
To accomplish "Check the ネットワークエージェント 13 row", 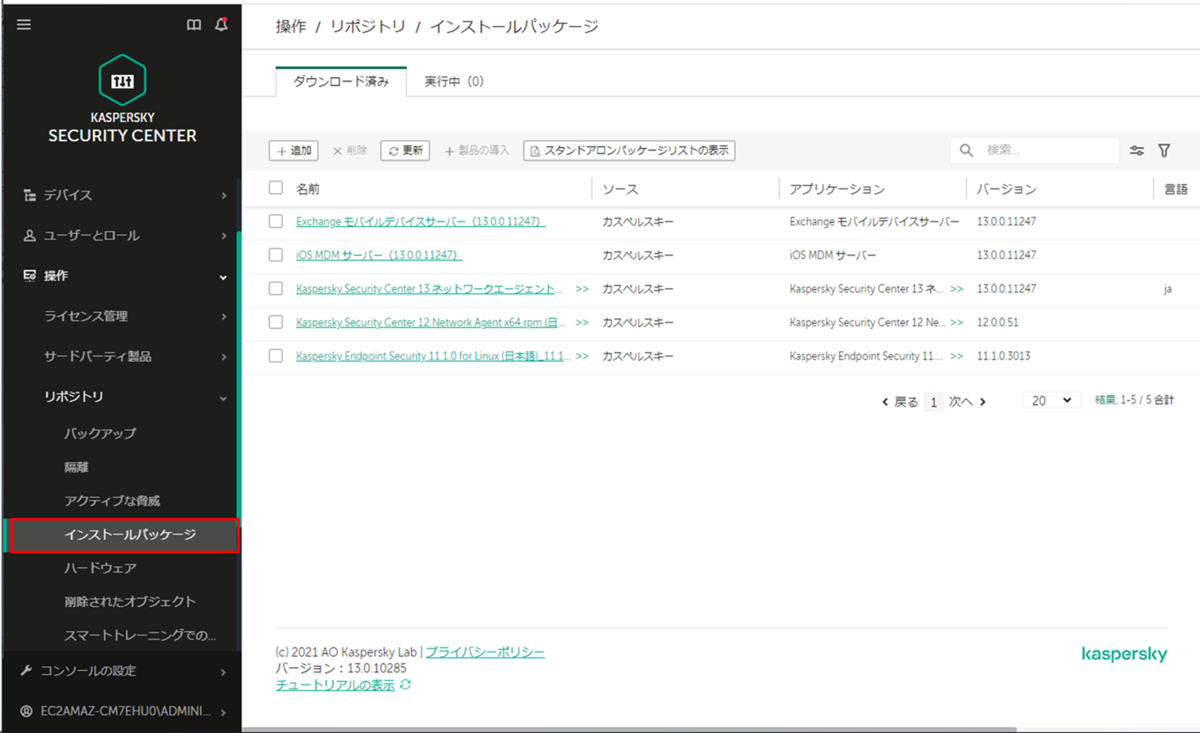I will (276, 289).
